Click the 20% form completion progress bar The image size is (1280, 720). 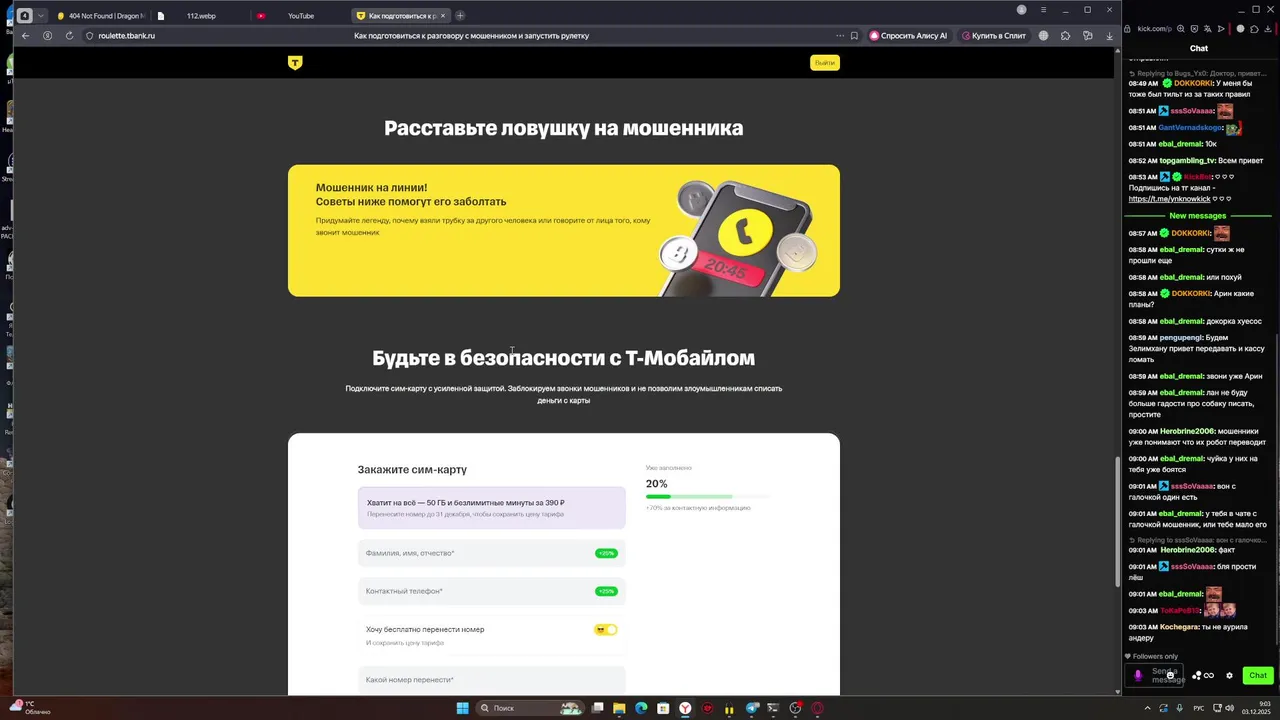pos(708,496)
